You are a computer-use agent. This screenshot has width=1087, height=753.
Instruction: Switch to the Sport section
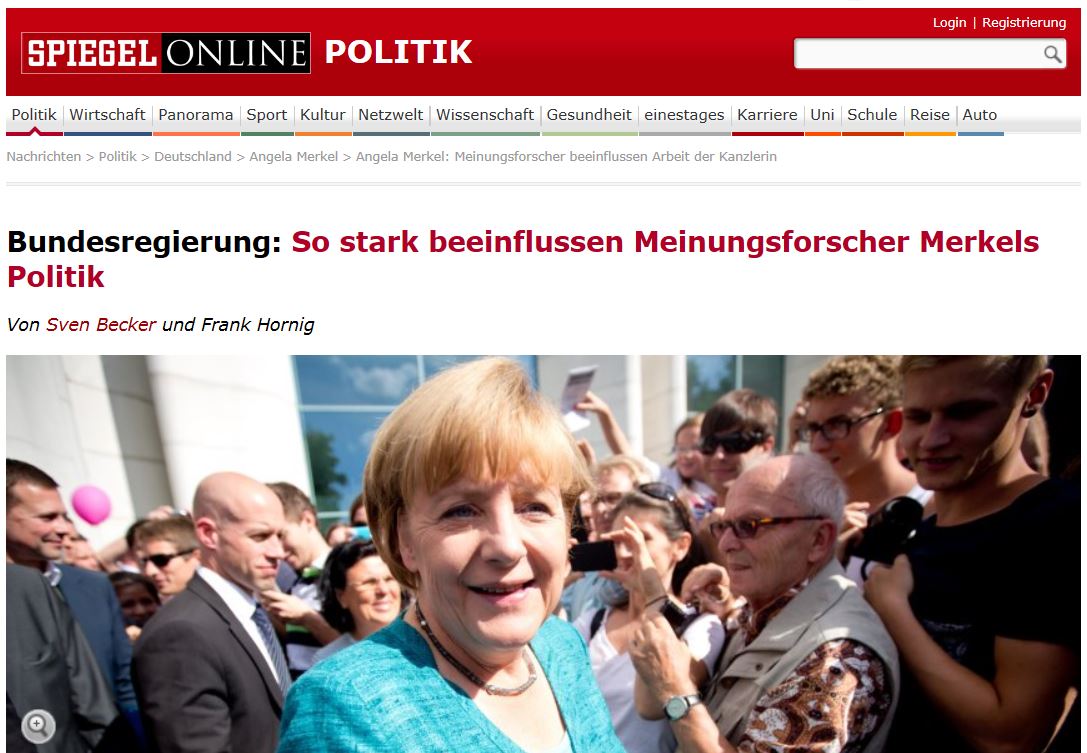(x=266, y=114)
